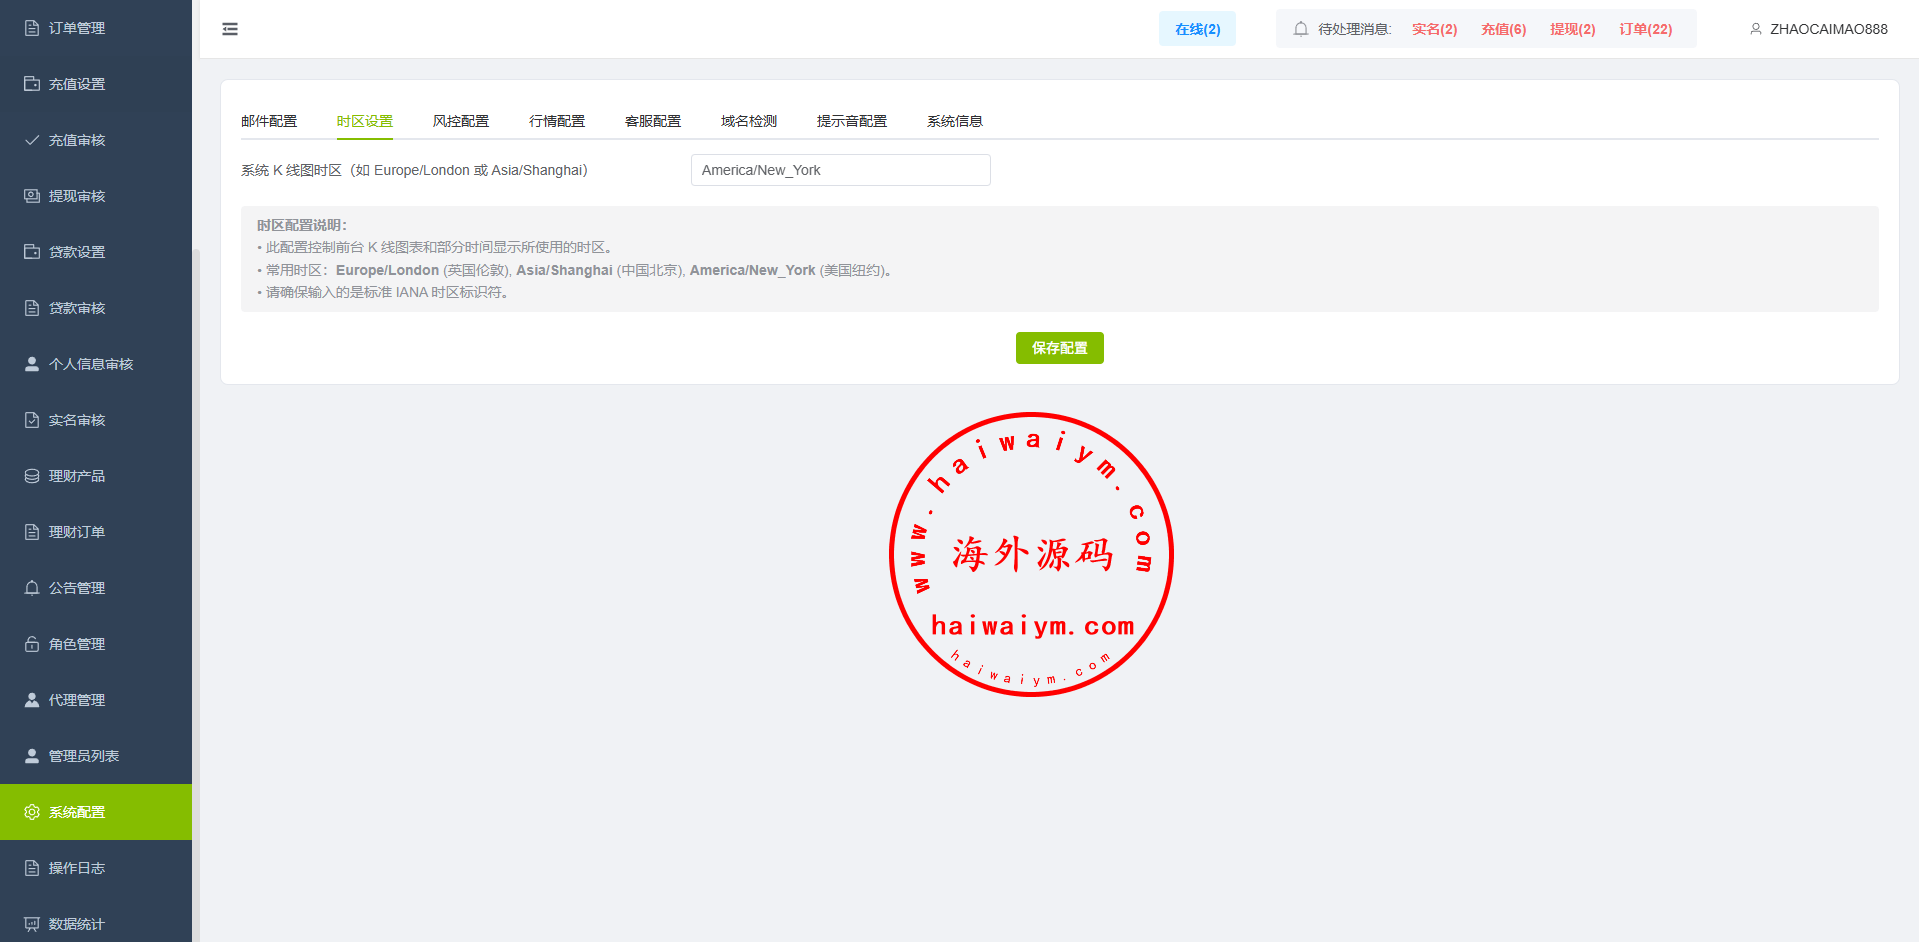
Task: Click the person icon for 管理员列表
Action: click(32, 756)
